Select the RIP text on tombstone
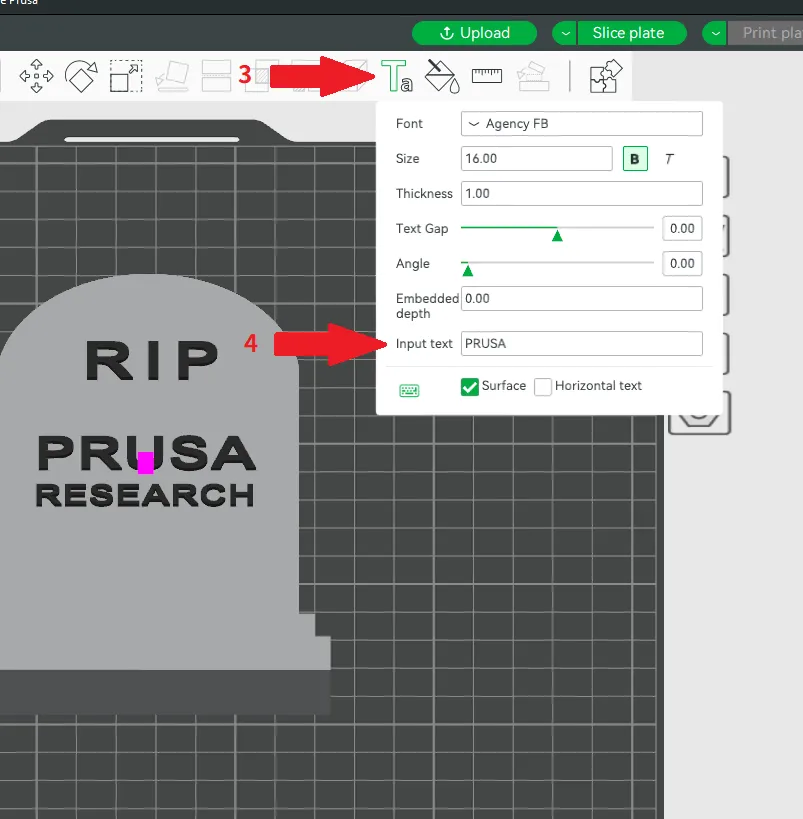The height and width of the screenshot is (819, 803). [152, 360]
